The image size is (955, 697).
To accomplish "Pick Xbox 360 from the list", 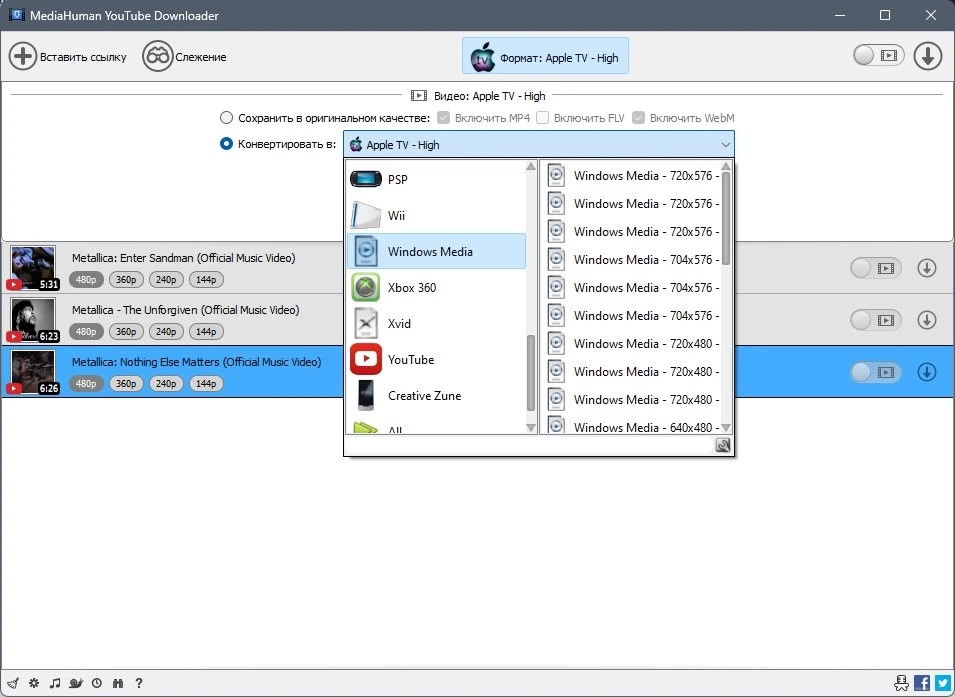I will click(436, 287).
